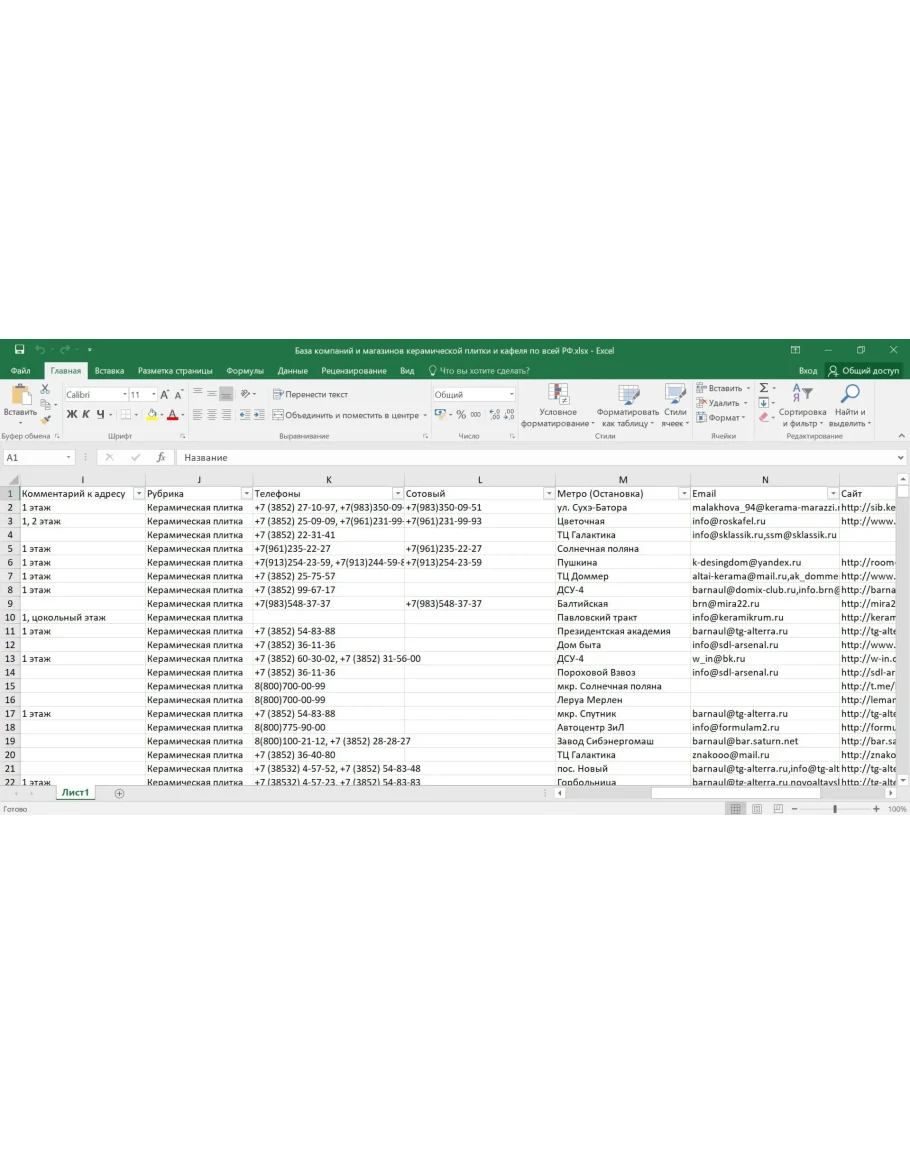Click the Save icon in the title bar
The width and height of the screenshot is (910, 1155).
[19, 350]
